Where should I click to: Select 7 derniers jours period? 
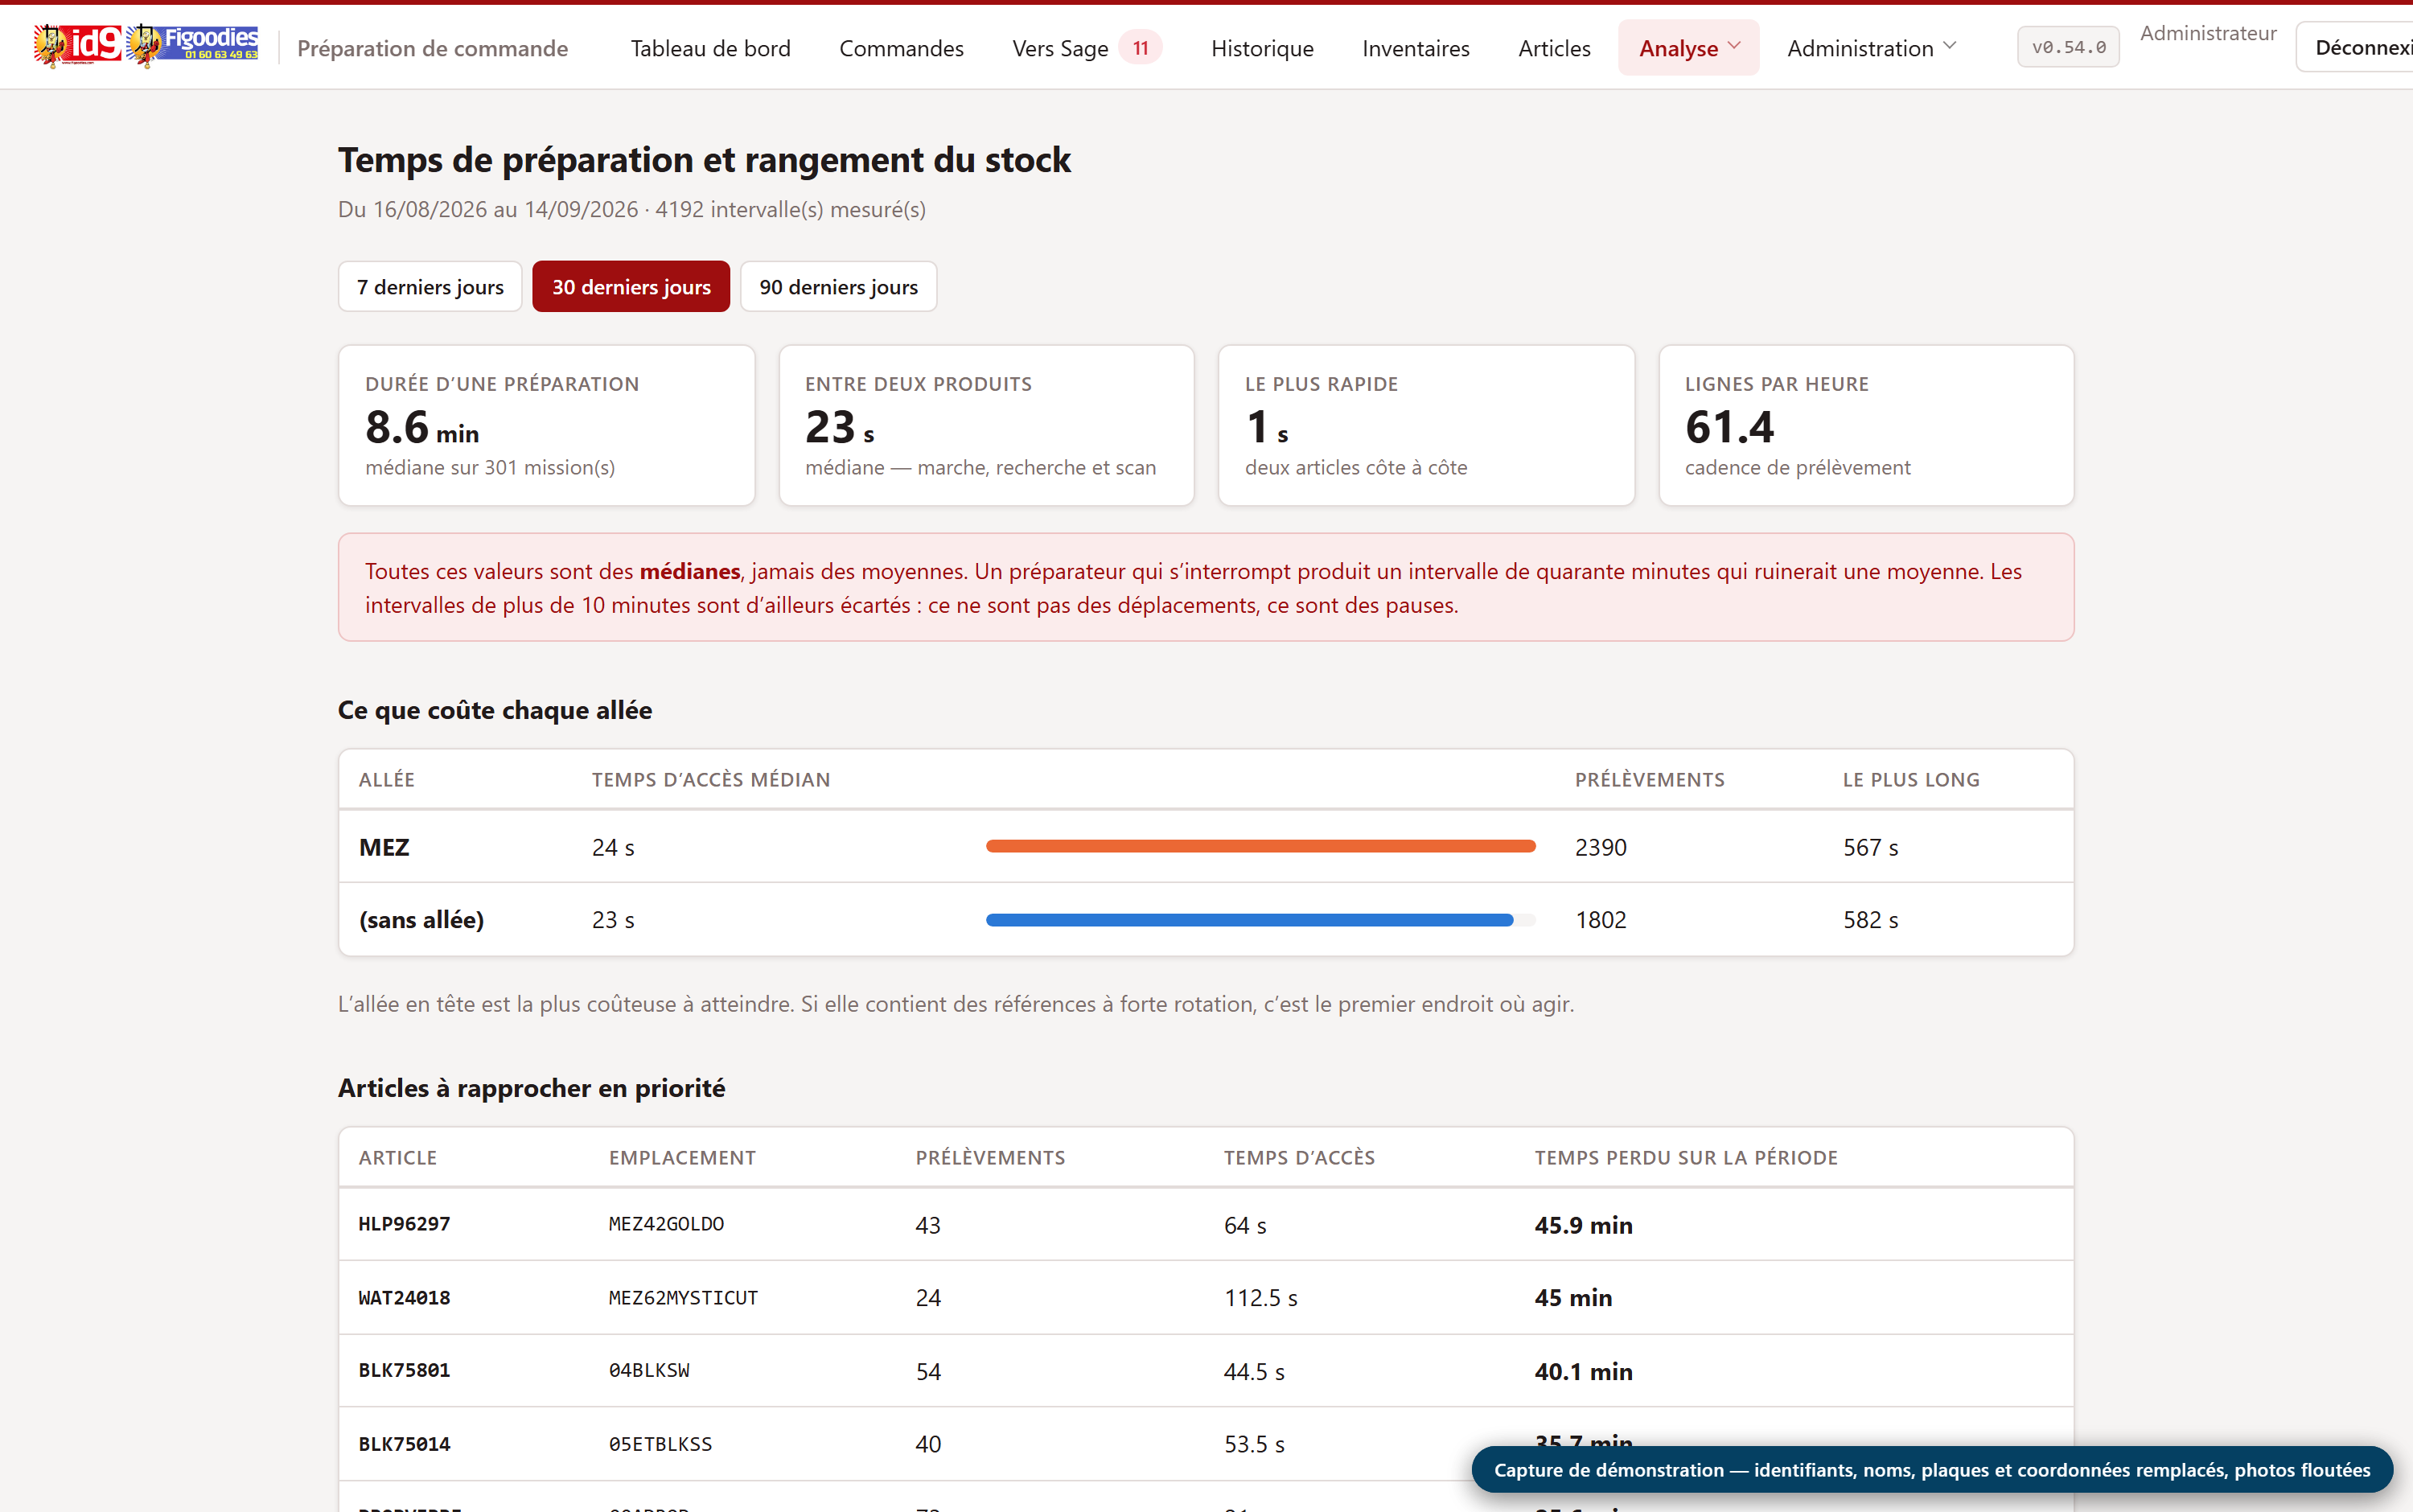click(430, 287)
